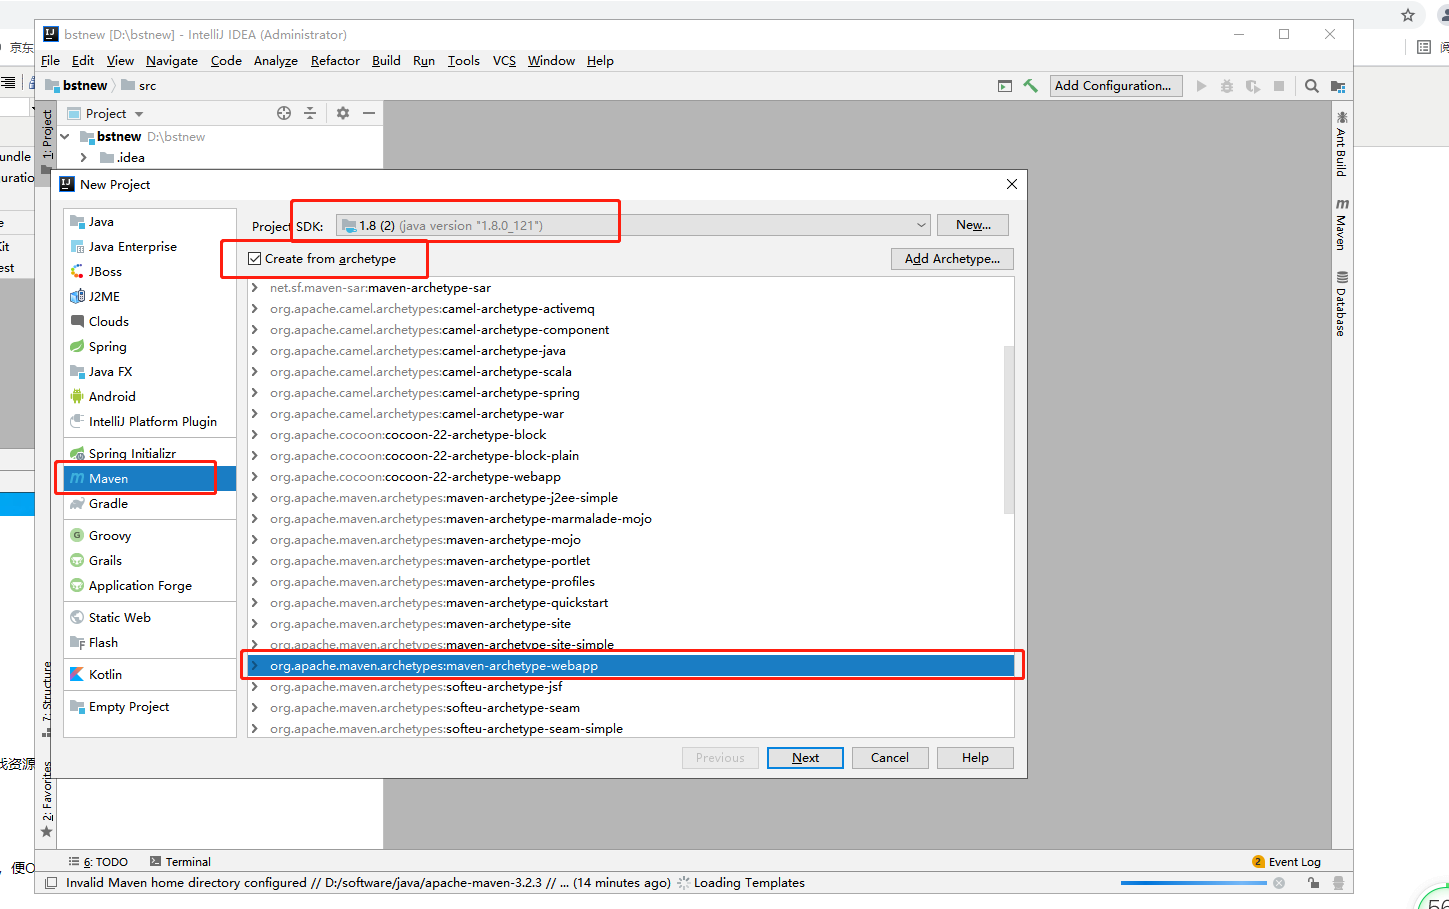Open Project panel settings gear
The image size is (1449, 909).
pos(343,113)
